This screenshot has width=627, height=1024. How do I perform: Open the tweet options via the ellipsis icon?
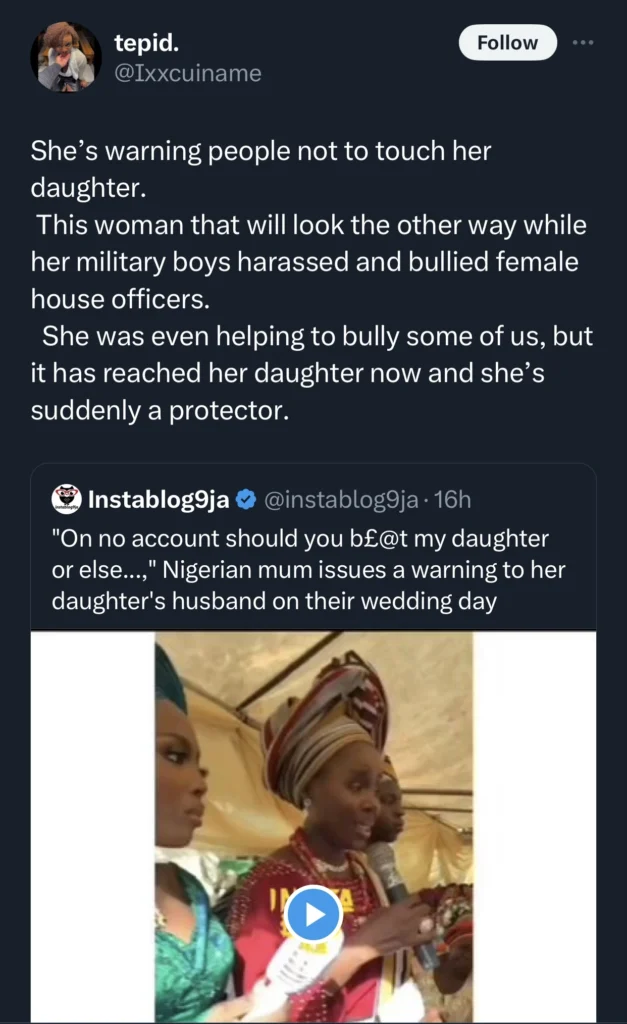584,42
